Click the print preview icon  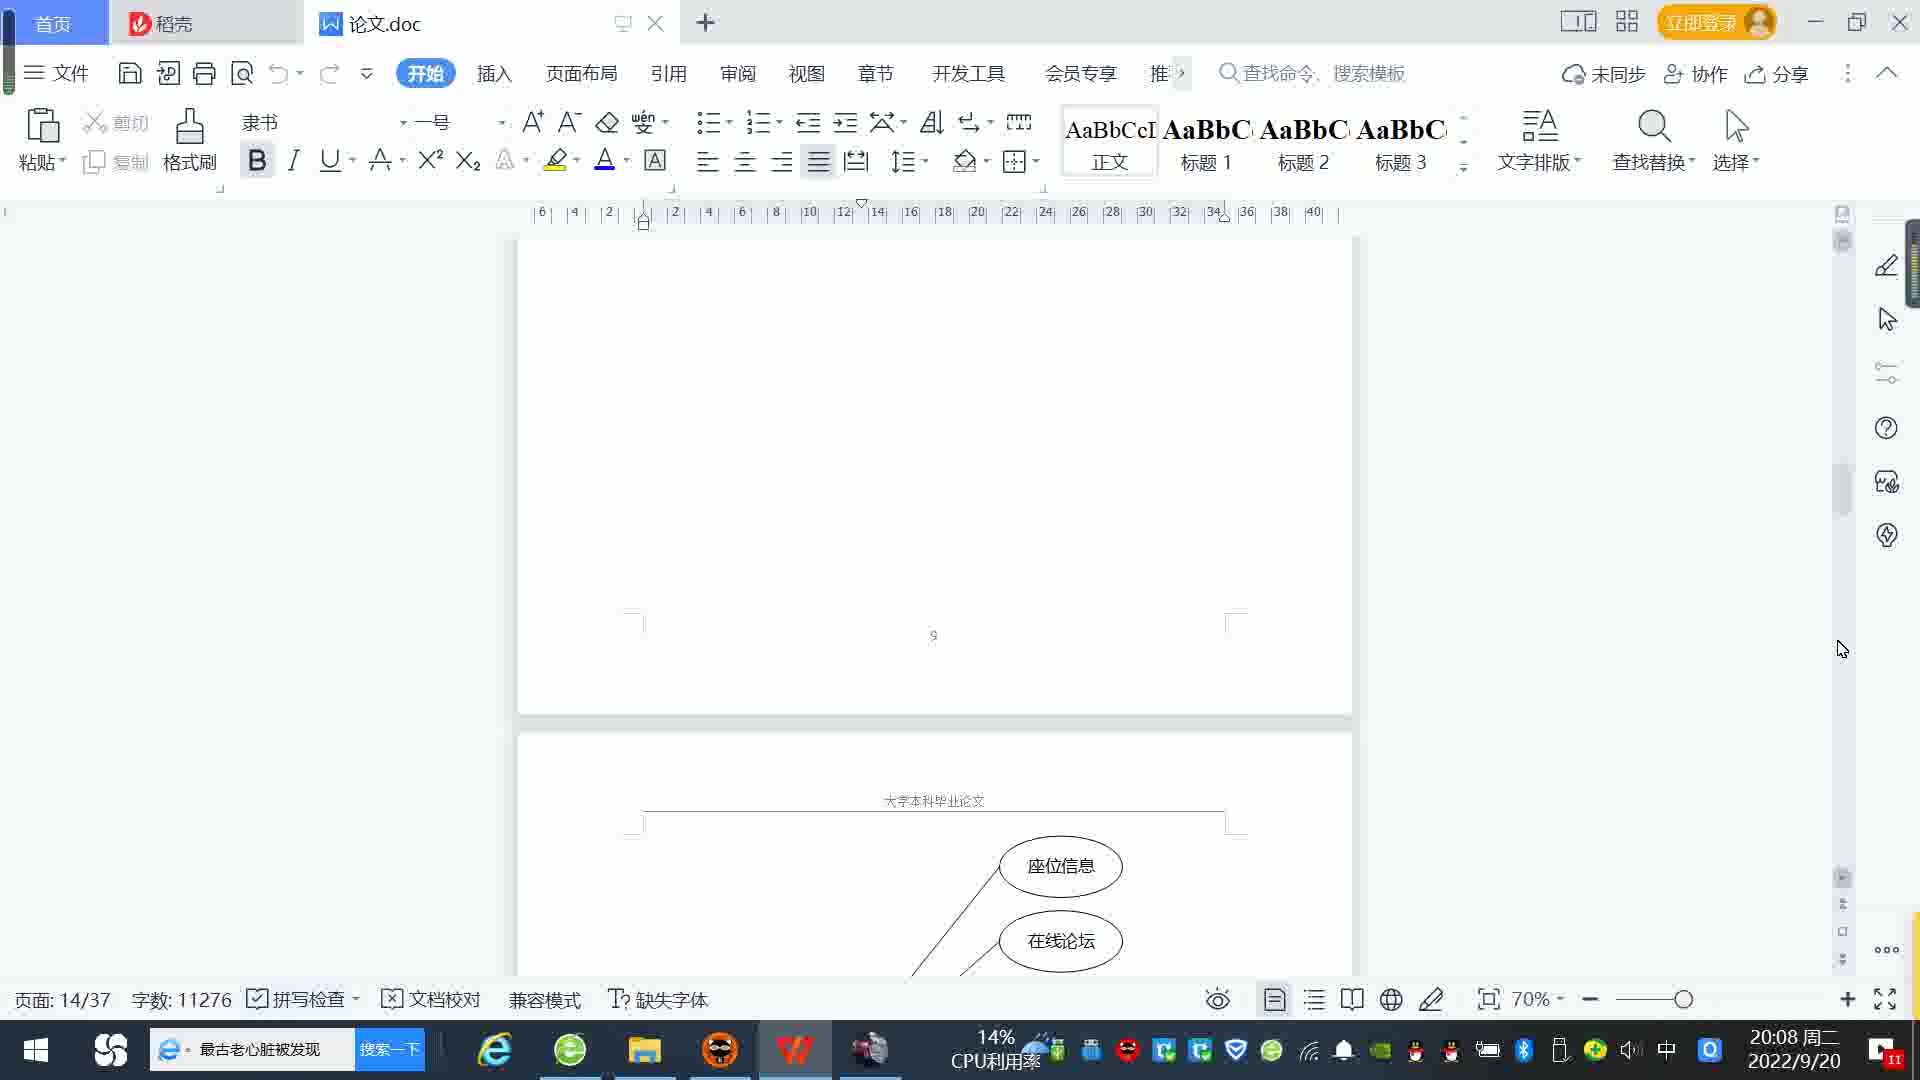coord(242,73)
